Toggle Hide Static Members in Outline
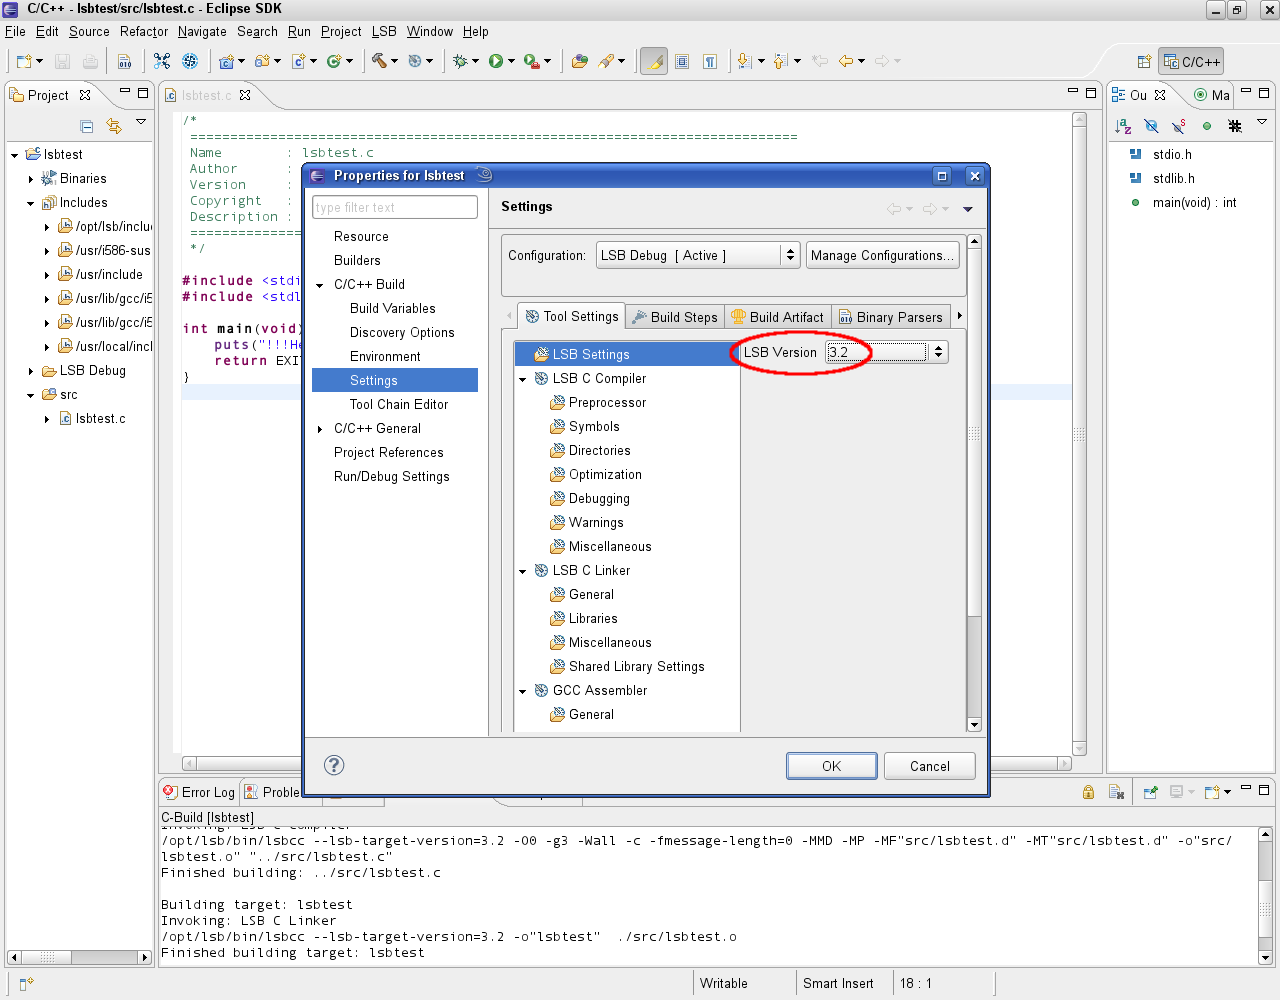Screen dimensions: 1280x1000 click(x=1179, y=126)
